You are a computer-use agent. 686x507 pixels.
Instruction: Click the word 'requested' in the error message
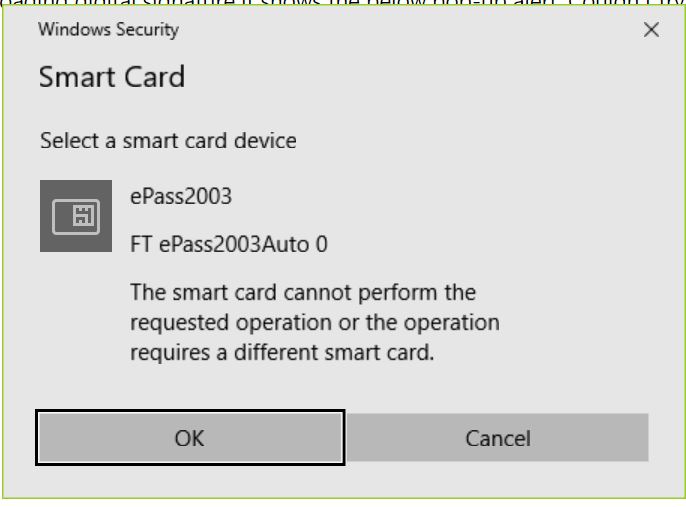click(179, 324)
